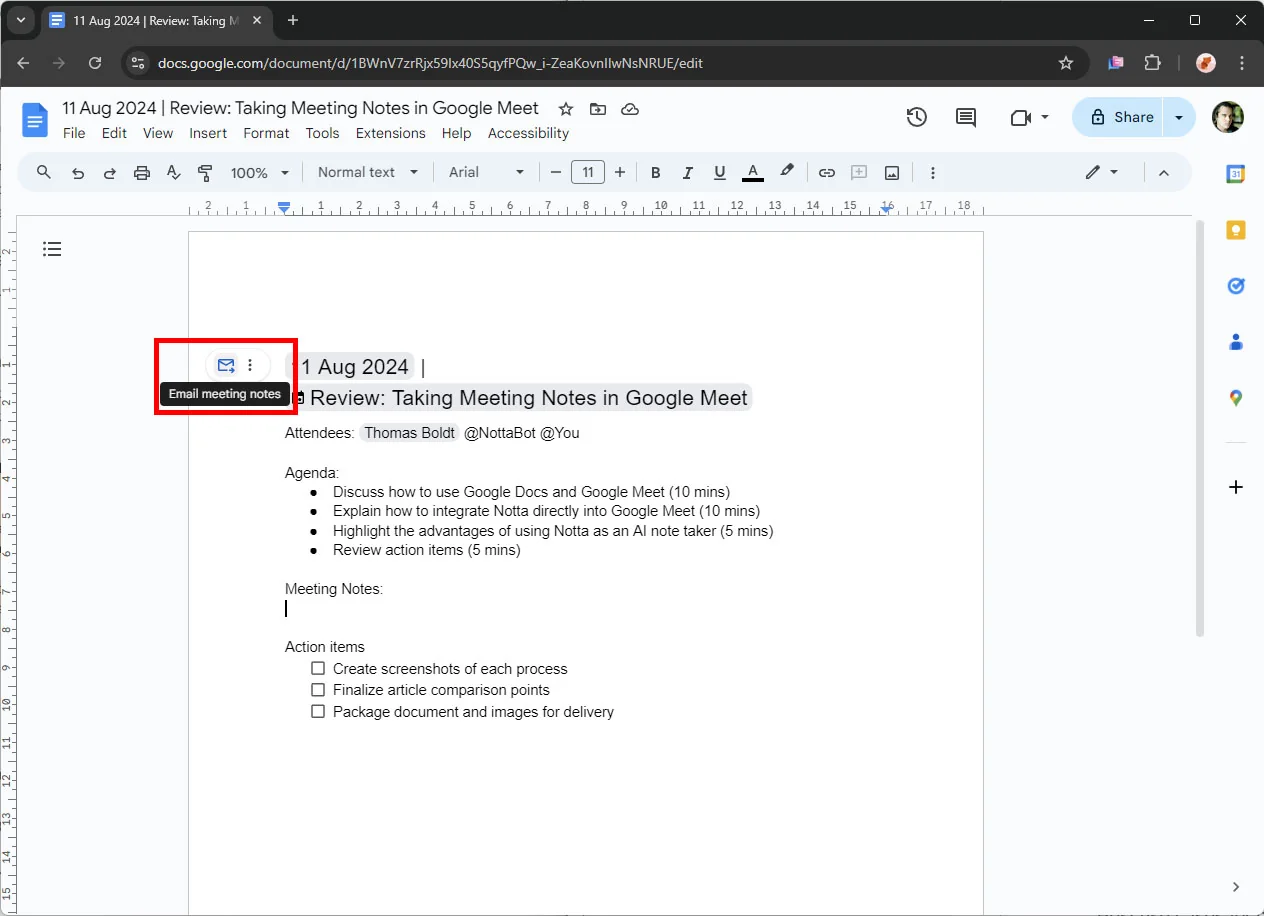Open meeting notes more options menu
This screenshot has height=916, width=1264.
250,365
